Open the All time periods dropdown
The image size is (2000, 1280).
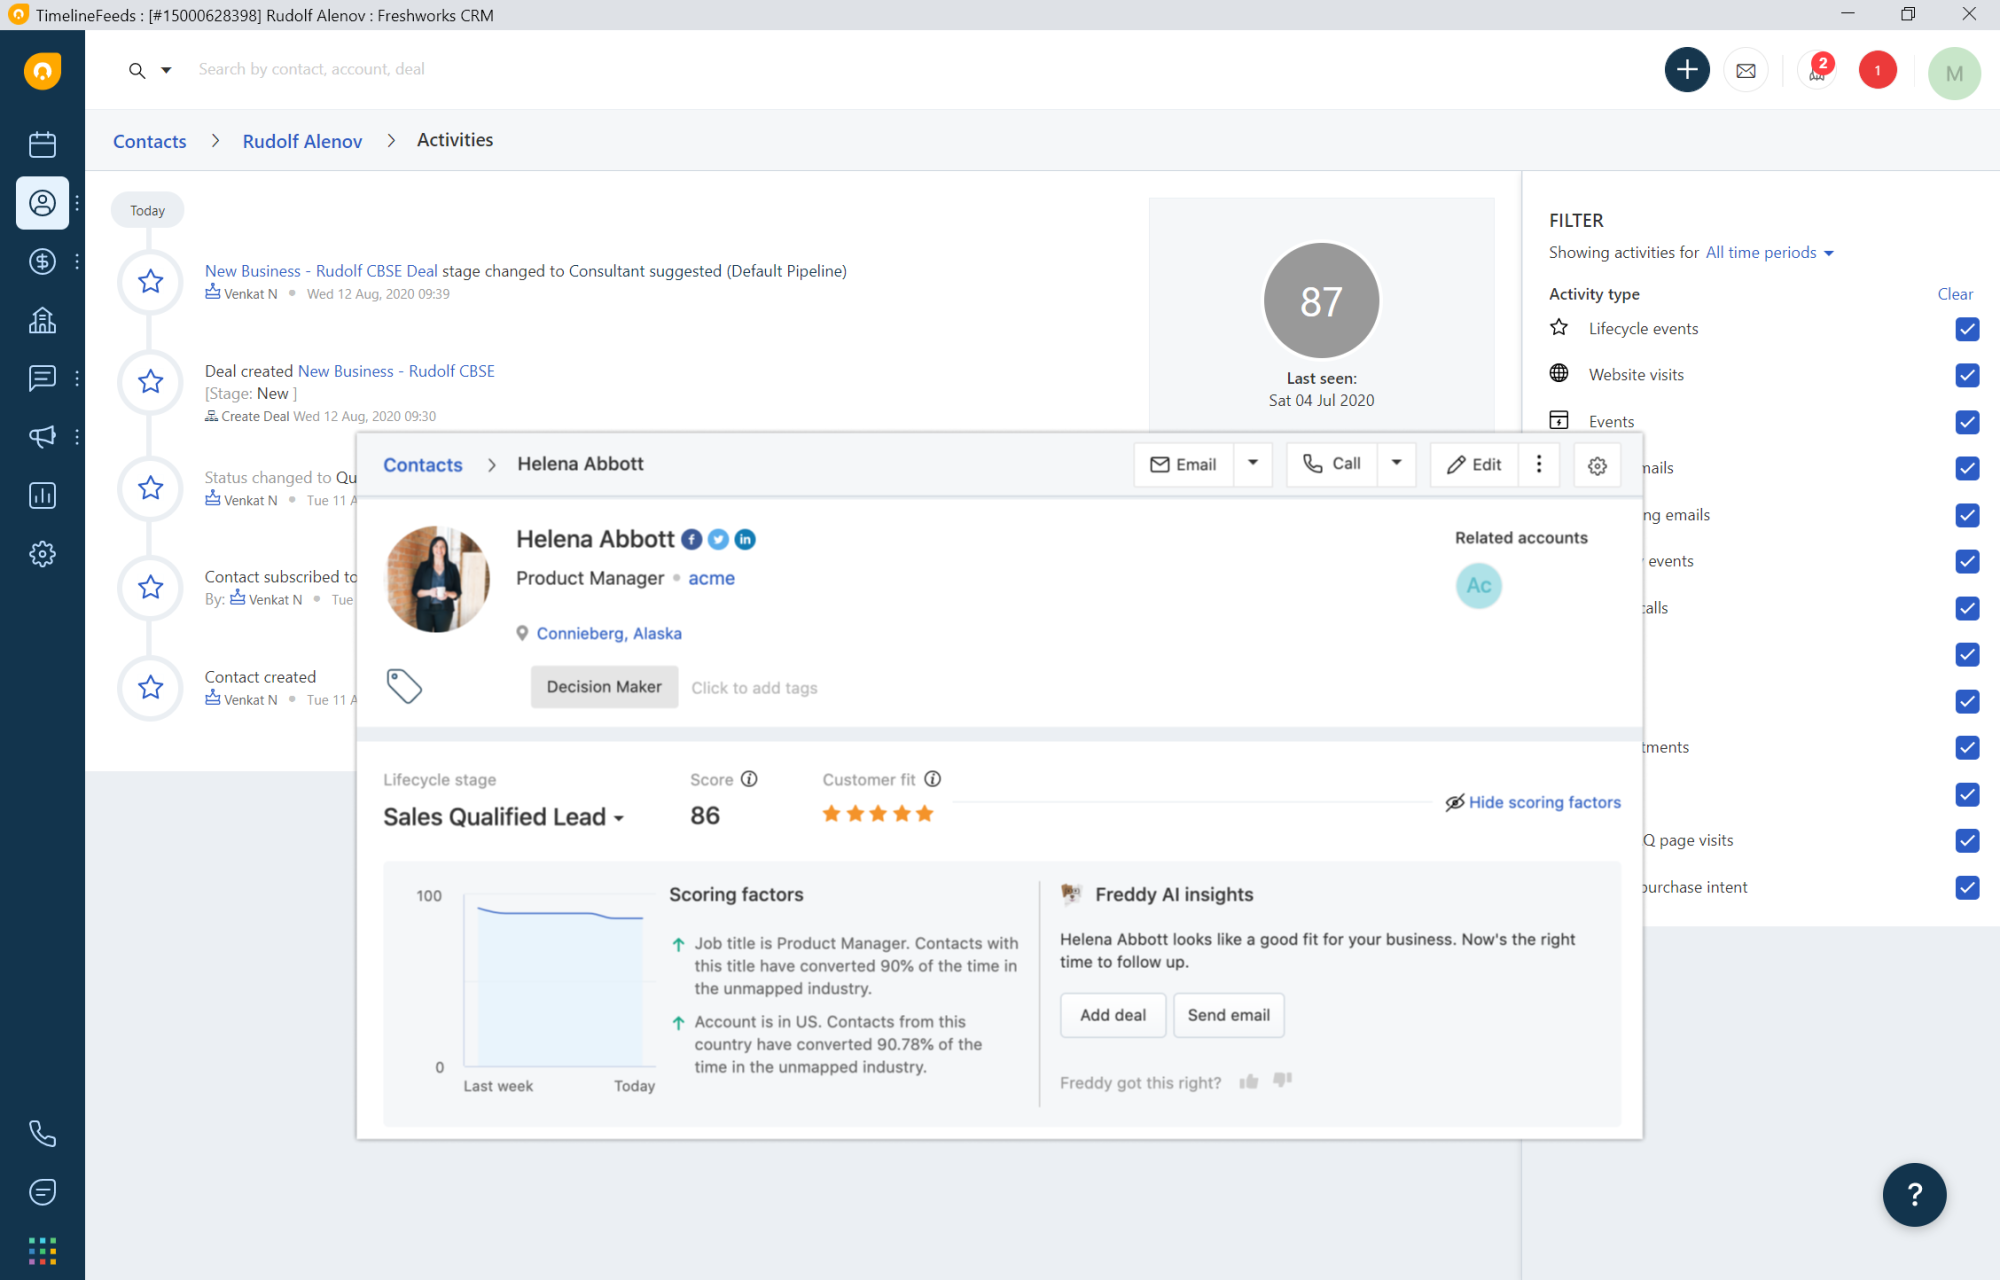point(1768,252)
